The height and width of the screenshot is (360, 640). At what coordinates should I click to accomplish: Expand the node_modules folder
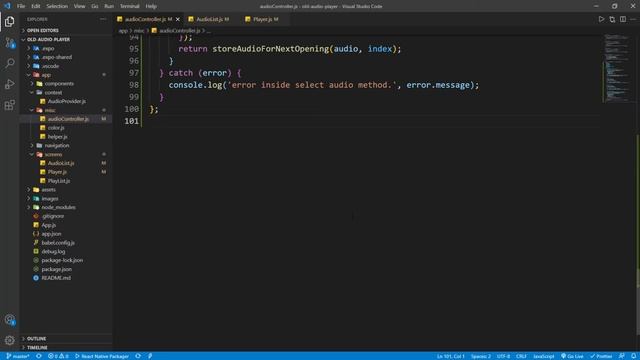pos(66,207)
